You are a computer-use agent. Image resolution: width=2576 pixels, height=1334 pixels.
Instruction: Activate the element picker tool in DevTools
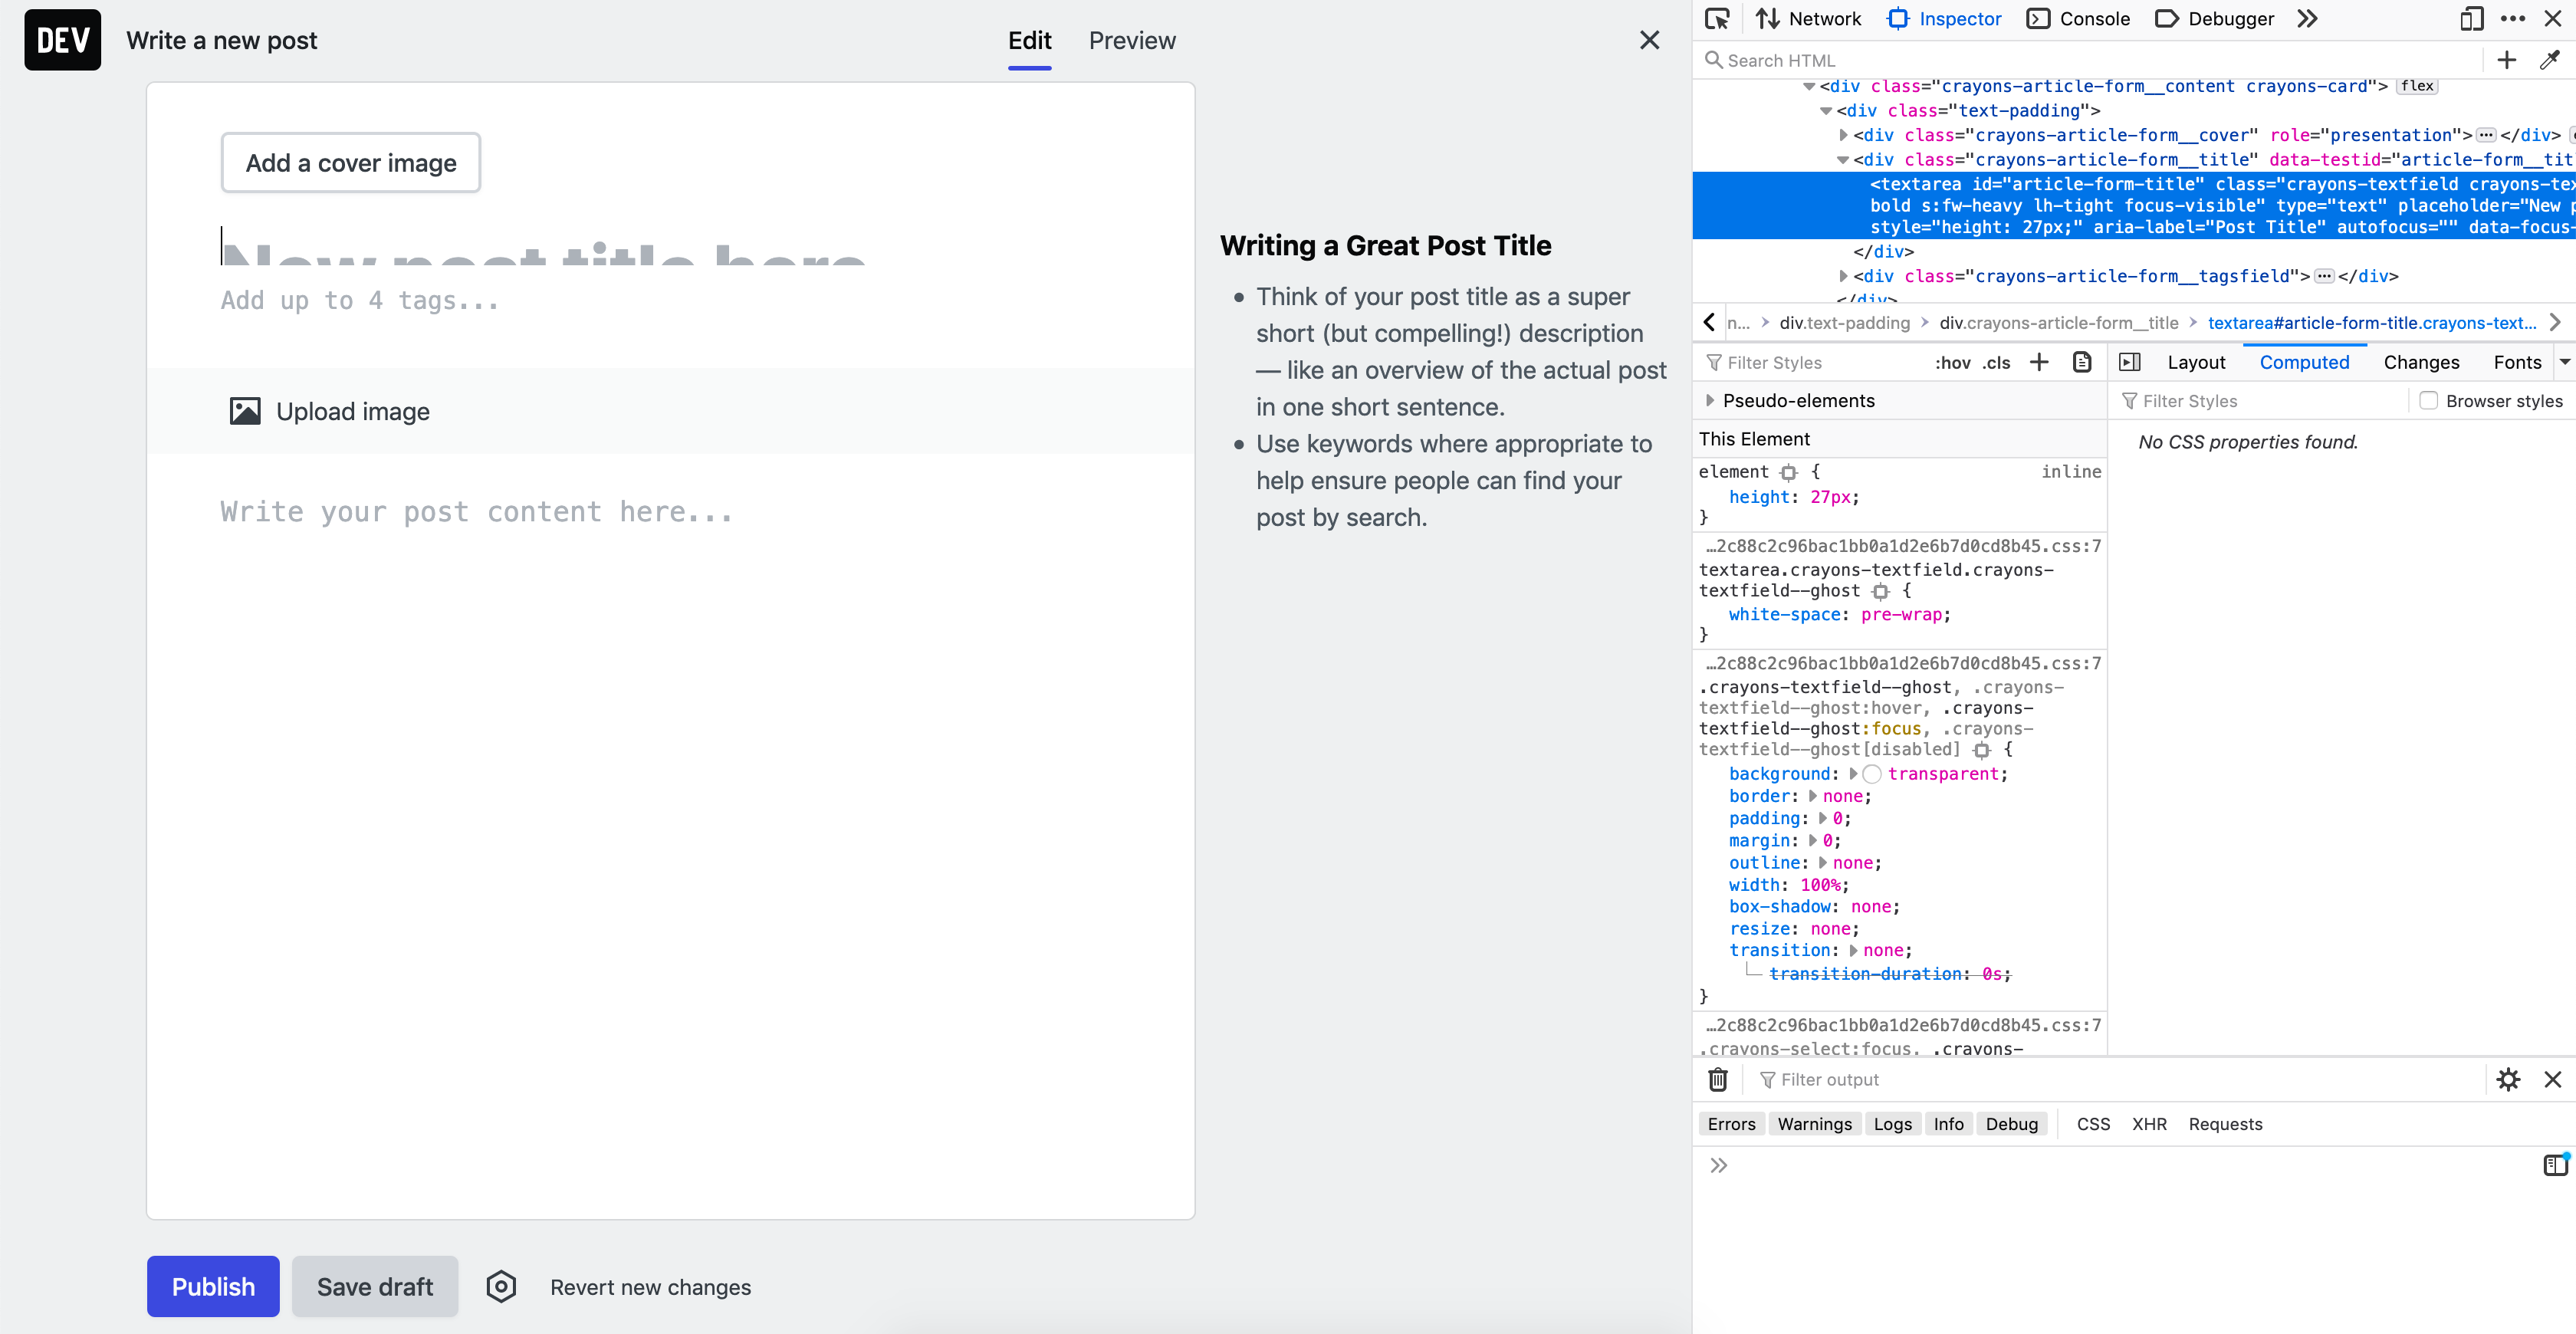point(1718,18)
